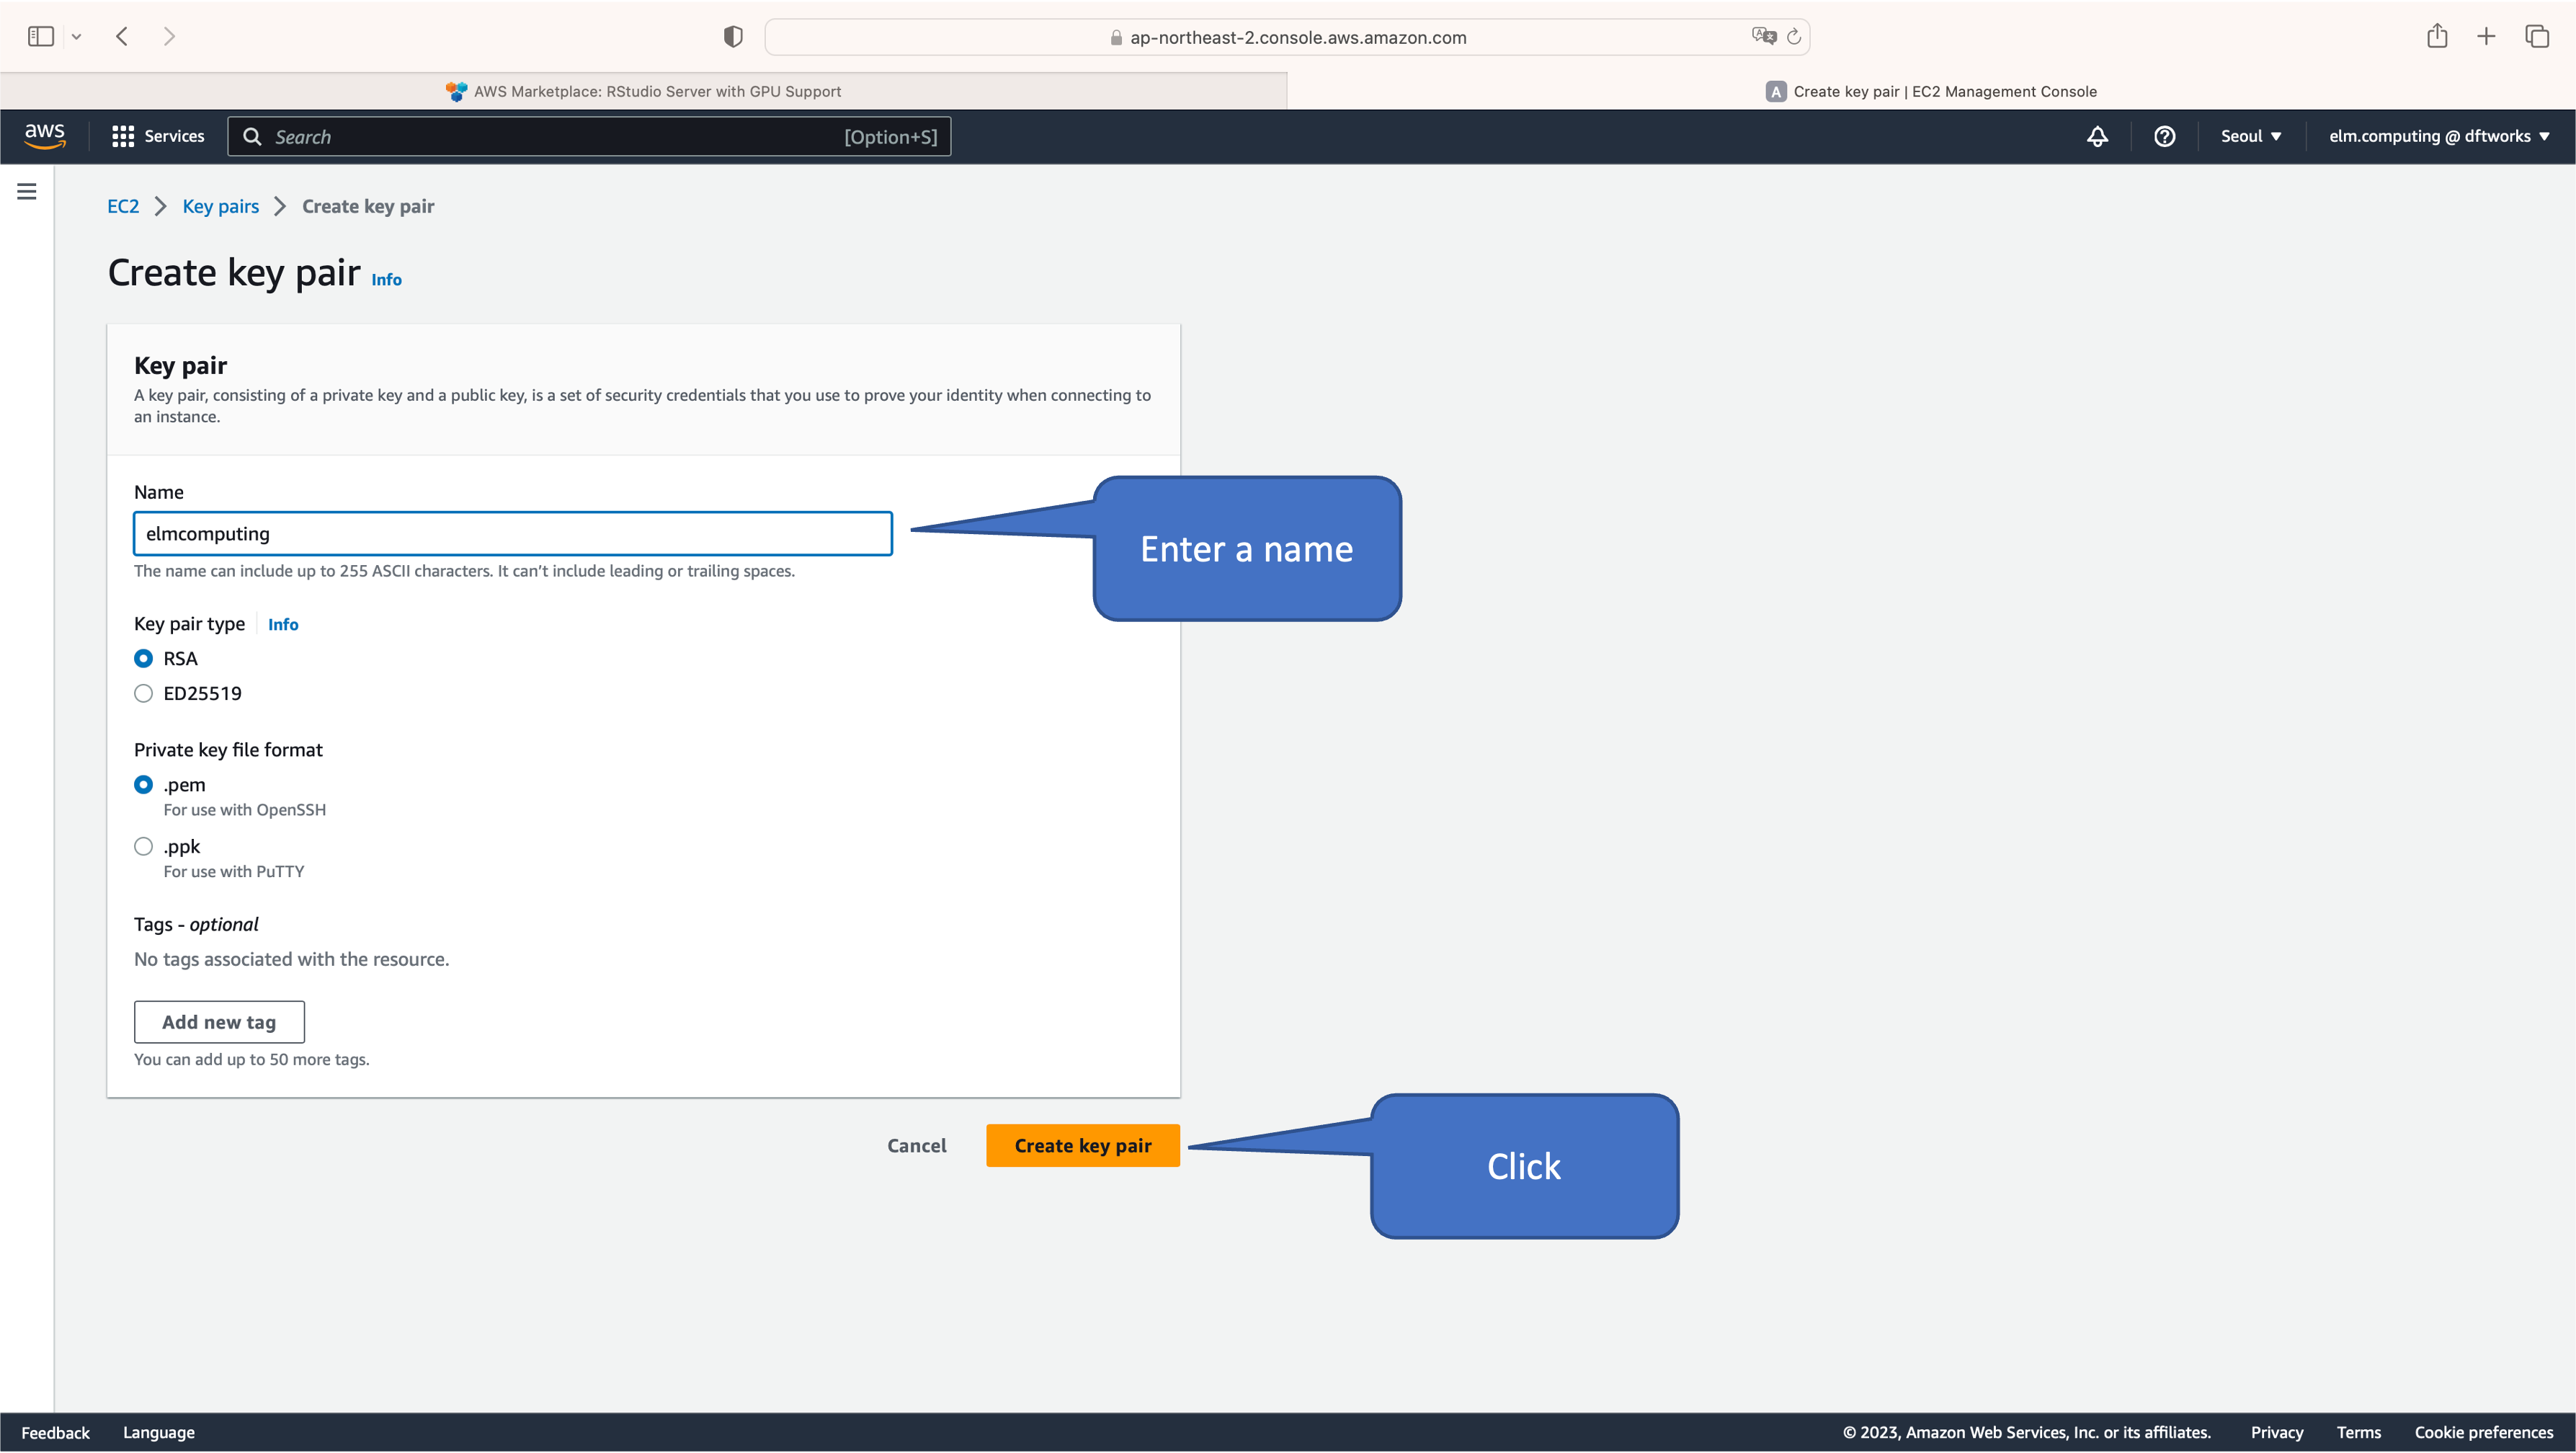Cancel the key pair creation
Viewport: 2576px width, 1453px height.
click(916, 1145)
